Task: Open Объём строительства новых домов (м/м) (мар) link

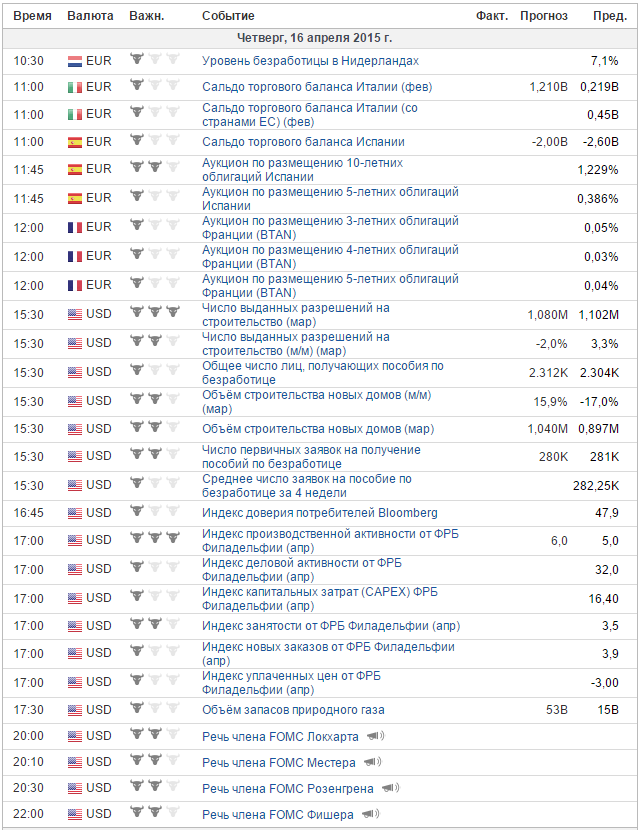Action: [x=317, y=402]
